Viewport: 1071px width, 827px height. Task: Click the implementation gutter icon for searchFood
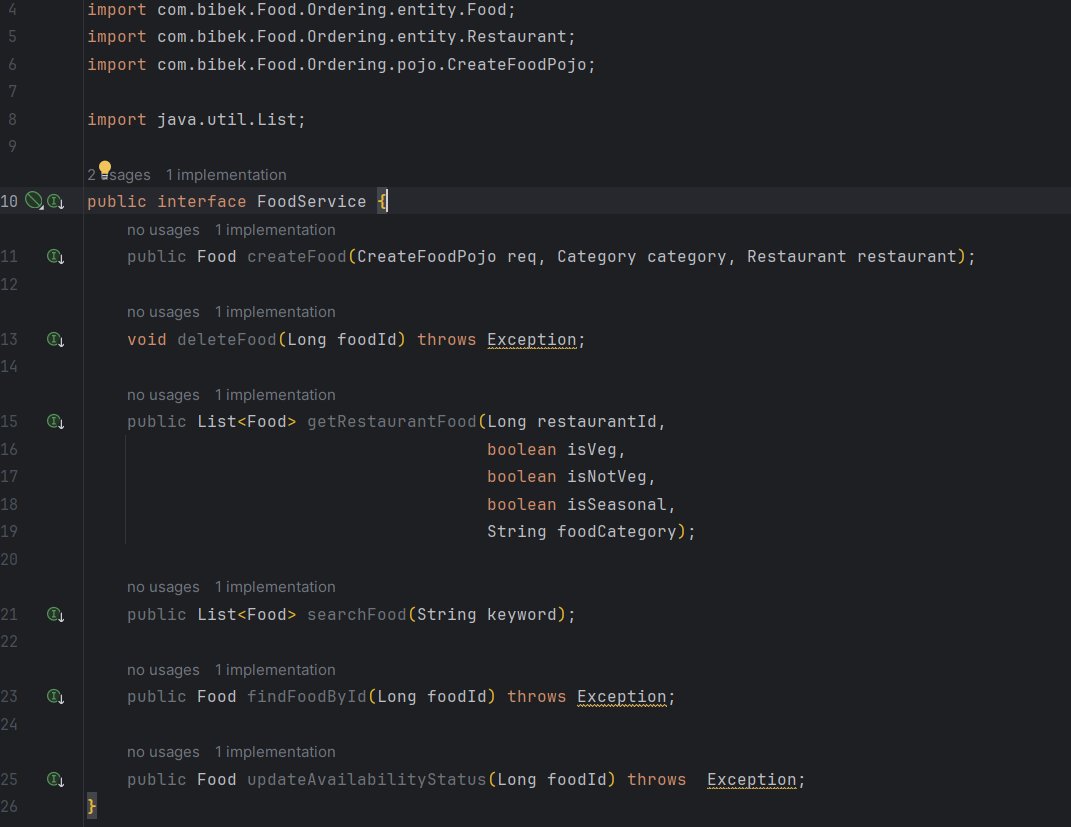55,615
